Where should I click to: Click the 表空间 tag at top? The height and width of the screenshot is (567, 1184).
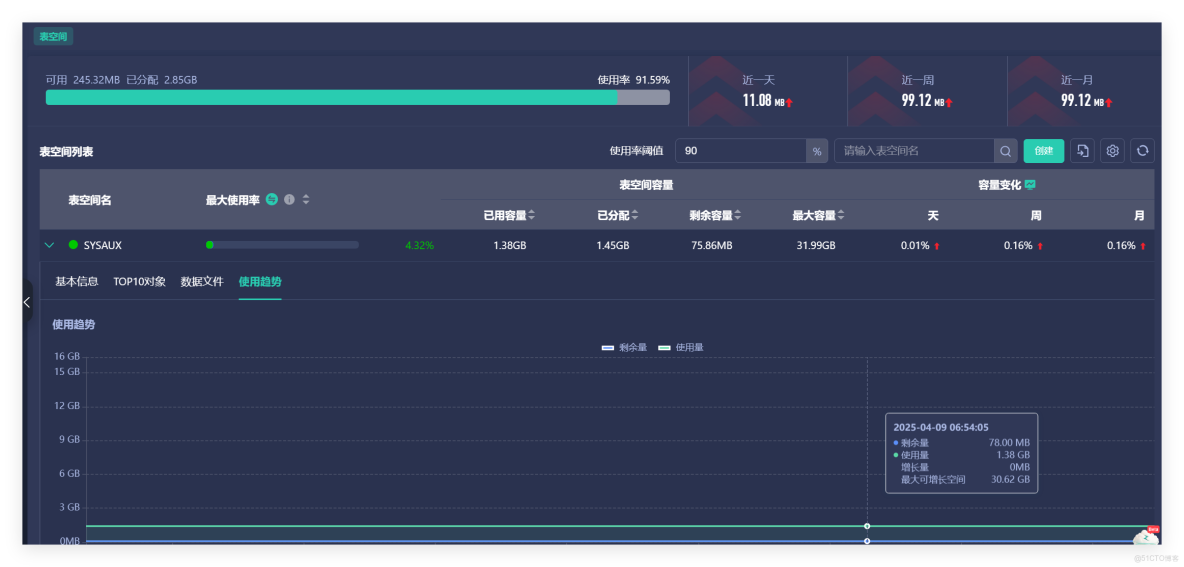pyautogui.click(x=53, y=35)
